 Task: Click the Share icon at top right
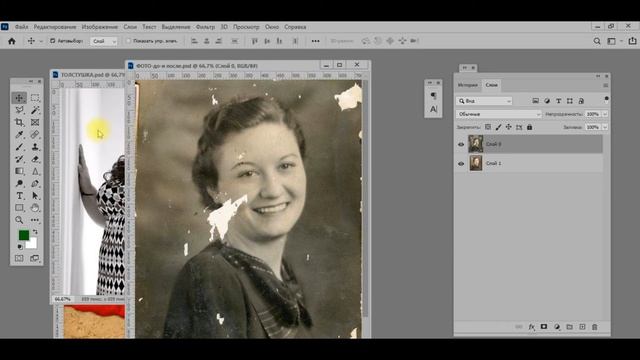click(632, 41)
